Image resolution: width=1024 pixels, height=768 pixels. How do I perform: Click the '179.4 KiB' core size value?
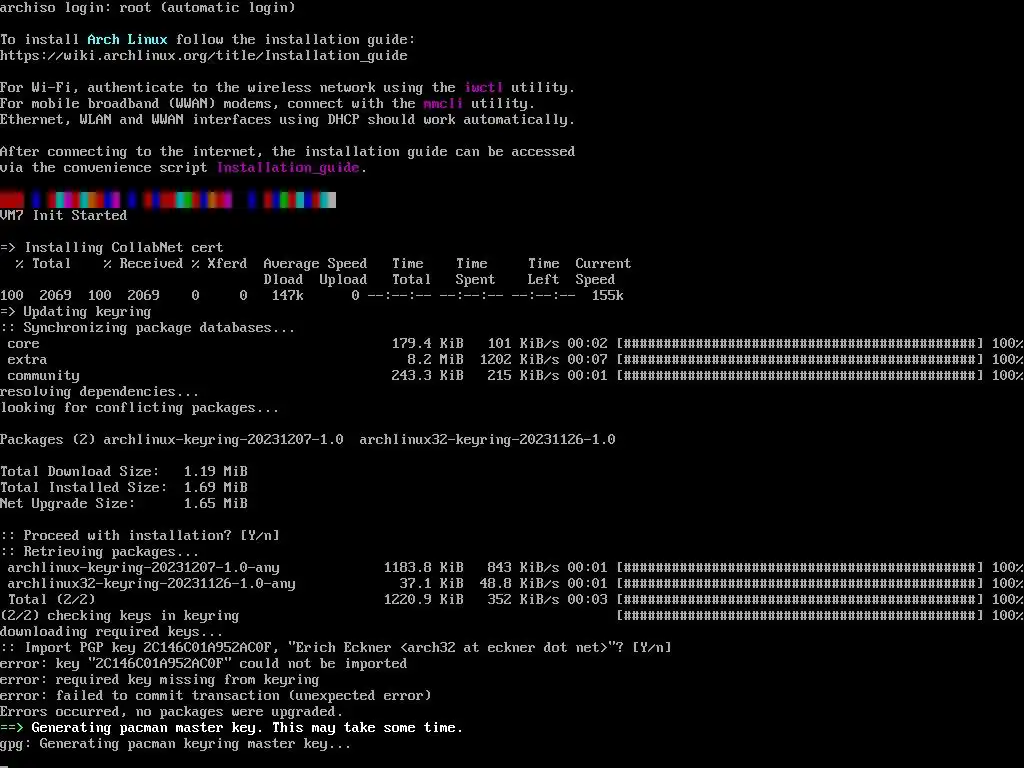point(427,344)
